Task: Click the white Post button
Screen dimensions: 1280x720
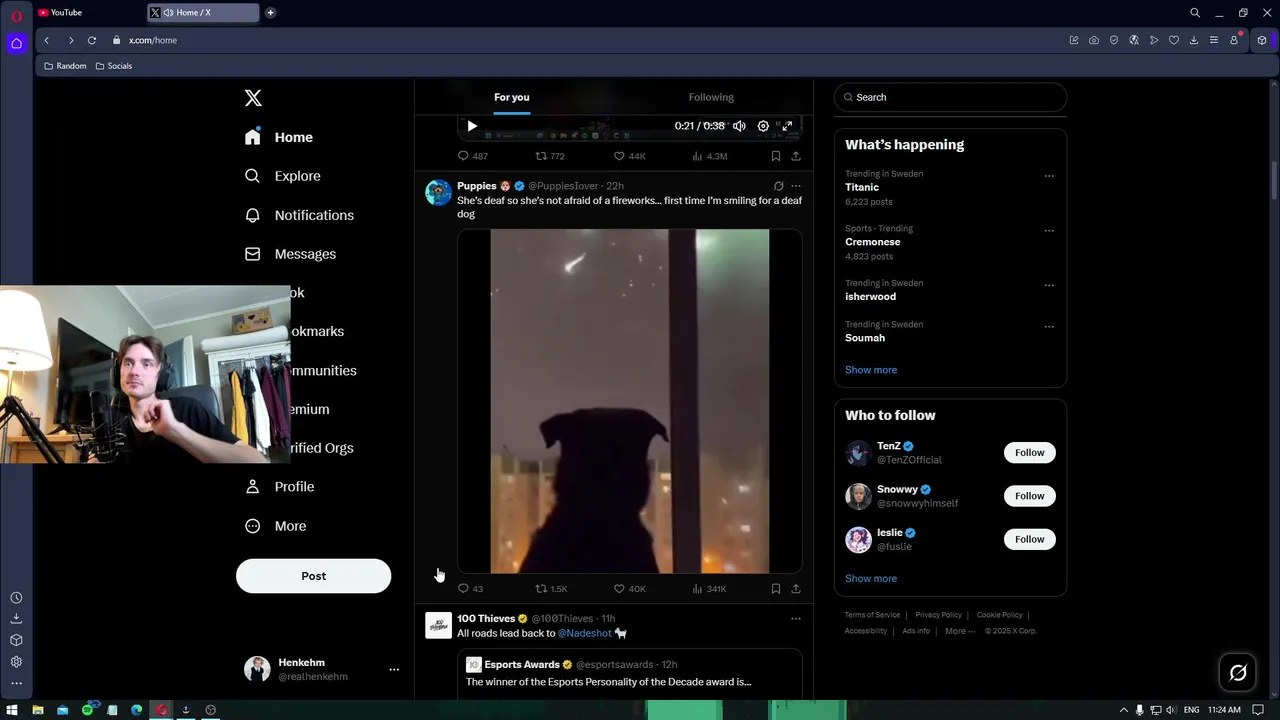Action: coord(313,576)
